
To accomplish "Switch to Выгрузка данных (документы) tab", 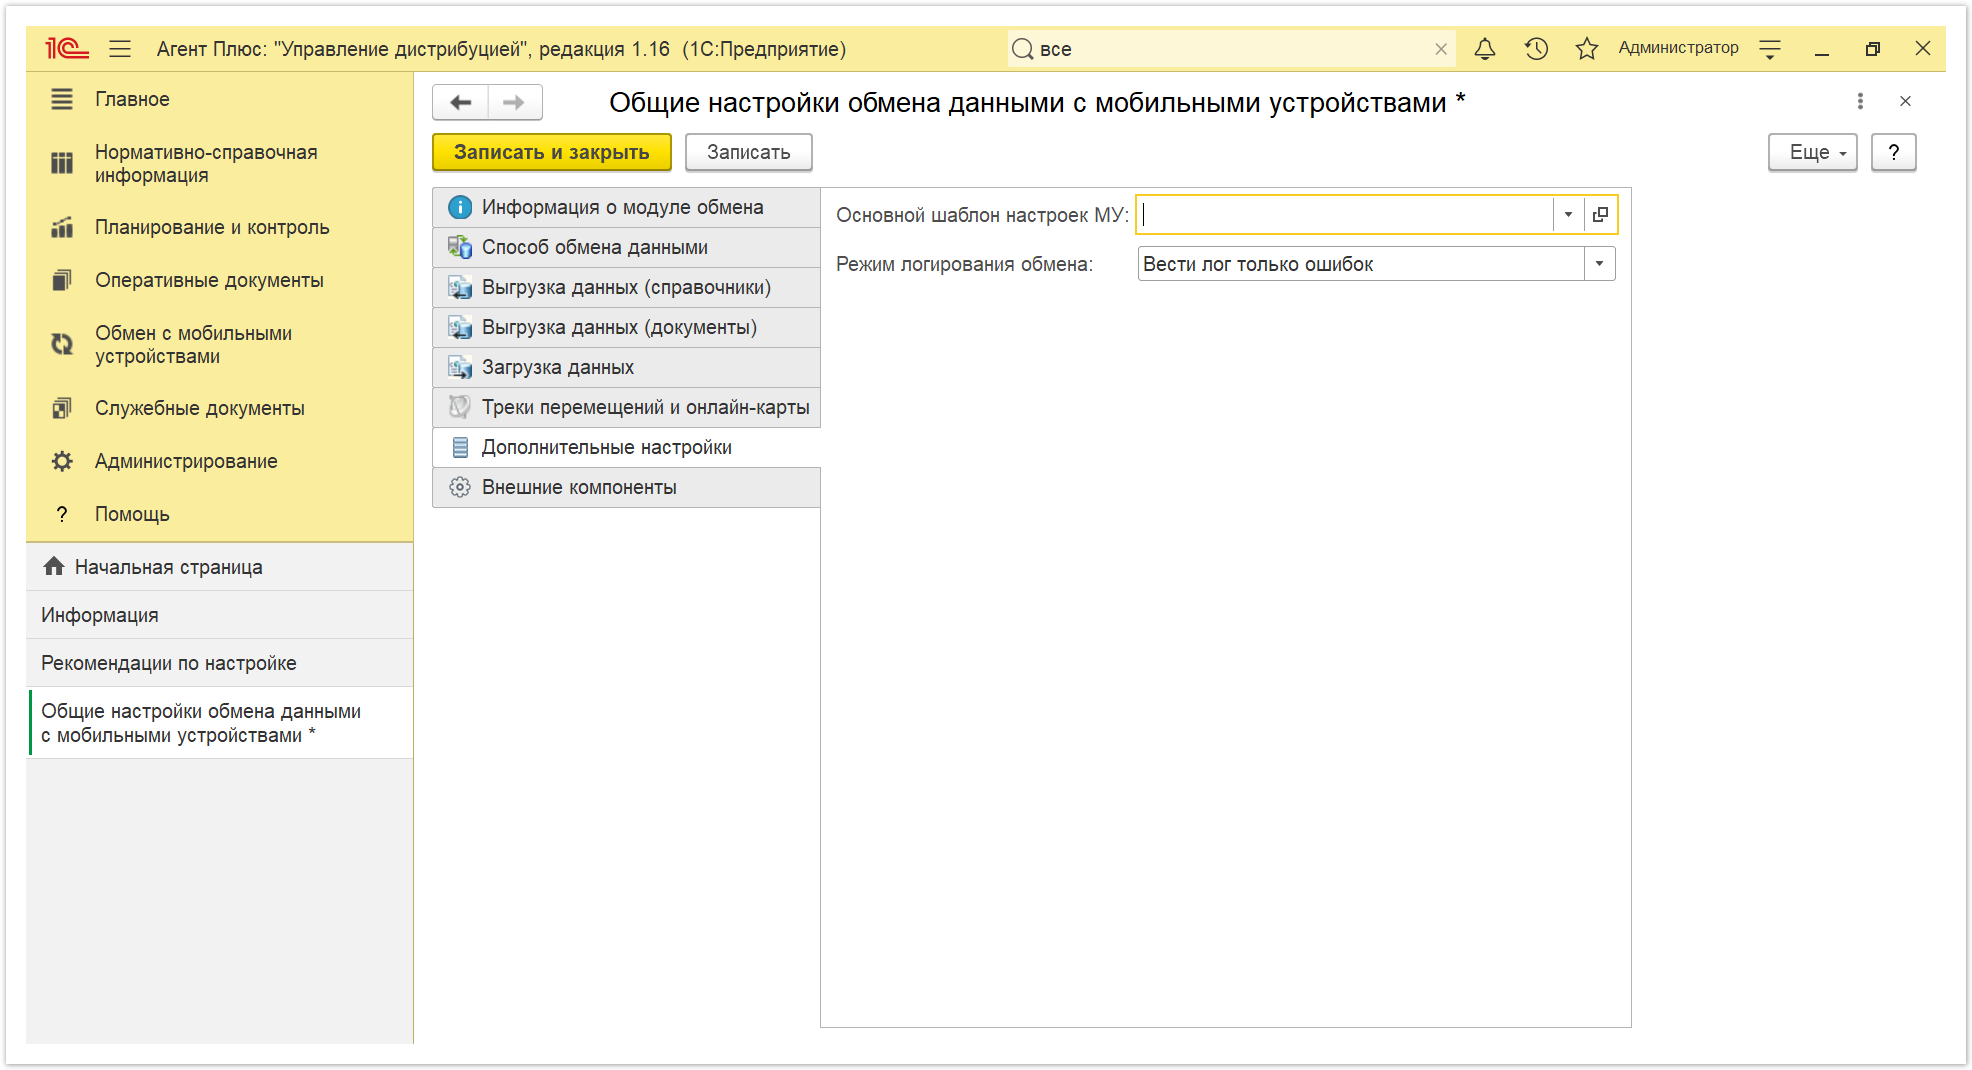I will (x=626, y=327).
